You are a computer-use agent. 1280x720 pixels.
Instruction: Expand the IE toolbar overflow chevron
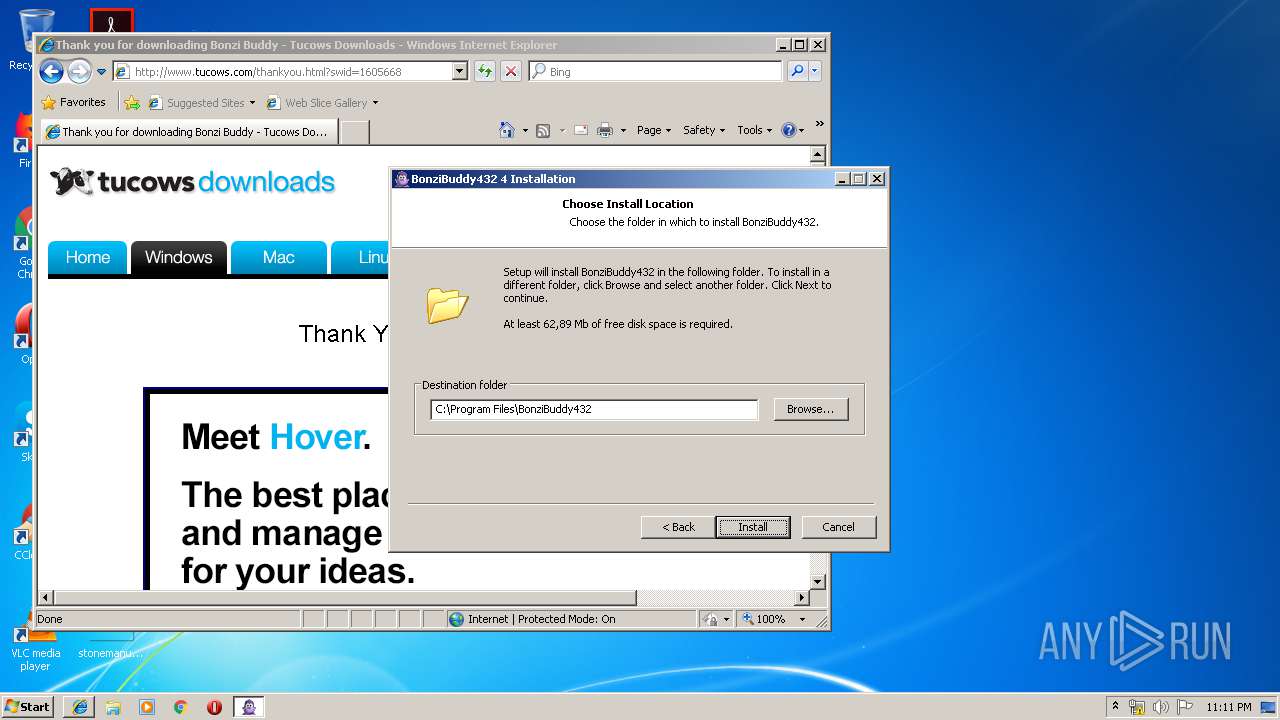pyautogui.click(x=819, y=124)
